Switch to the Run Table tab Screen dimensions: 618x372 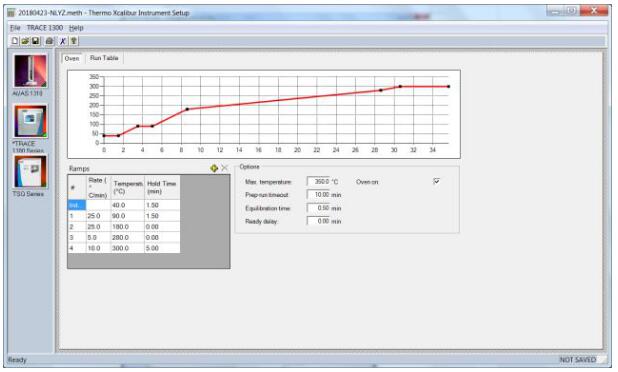(104, 58)
